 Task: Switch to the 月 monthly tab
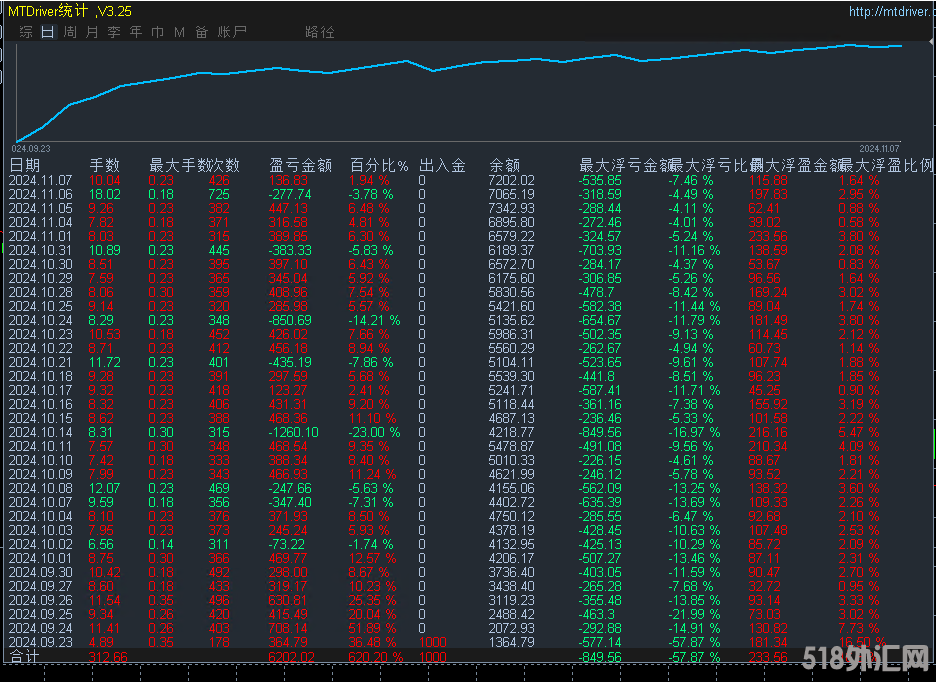click(x=92, y=32)
